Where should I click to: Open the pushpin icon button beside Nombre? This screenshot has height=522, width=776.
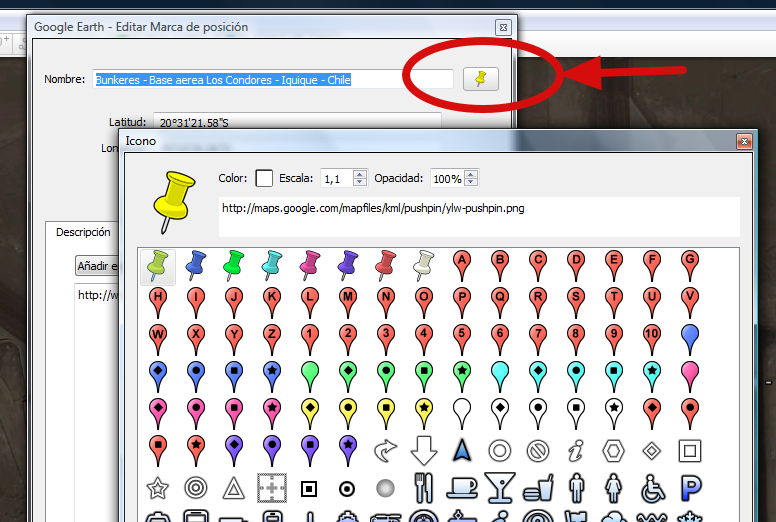tap(481, 79)
